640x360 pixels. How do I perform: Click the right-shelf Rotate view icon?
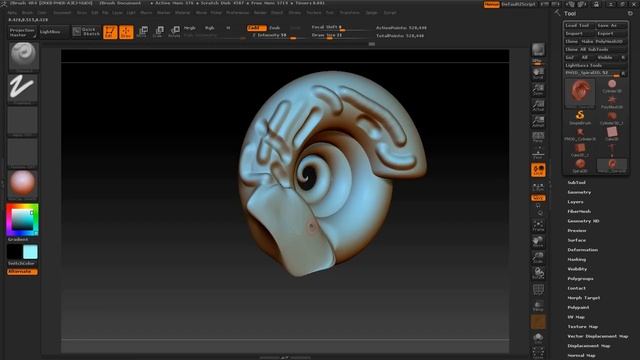[538, 273]
